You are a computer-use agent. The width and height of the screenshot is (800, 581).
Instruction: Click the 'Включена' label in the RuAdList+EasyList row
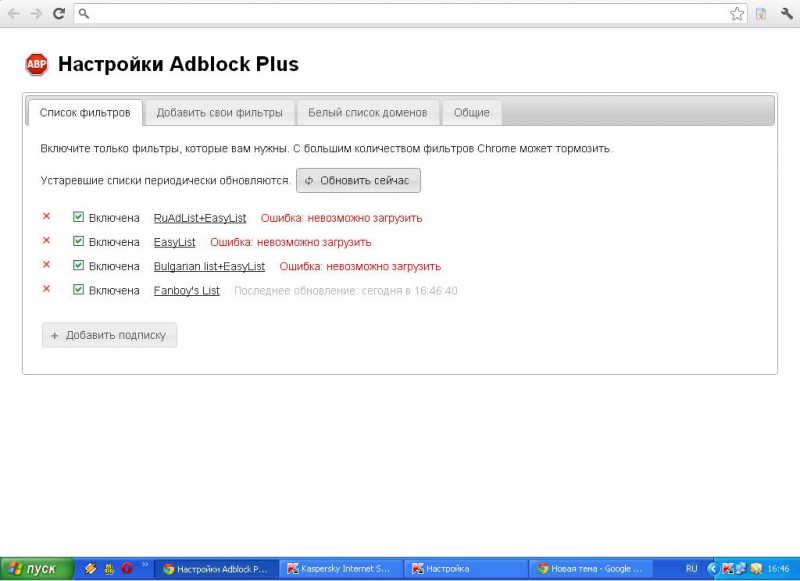pos(114,218)
